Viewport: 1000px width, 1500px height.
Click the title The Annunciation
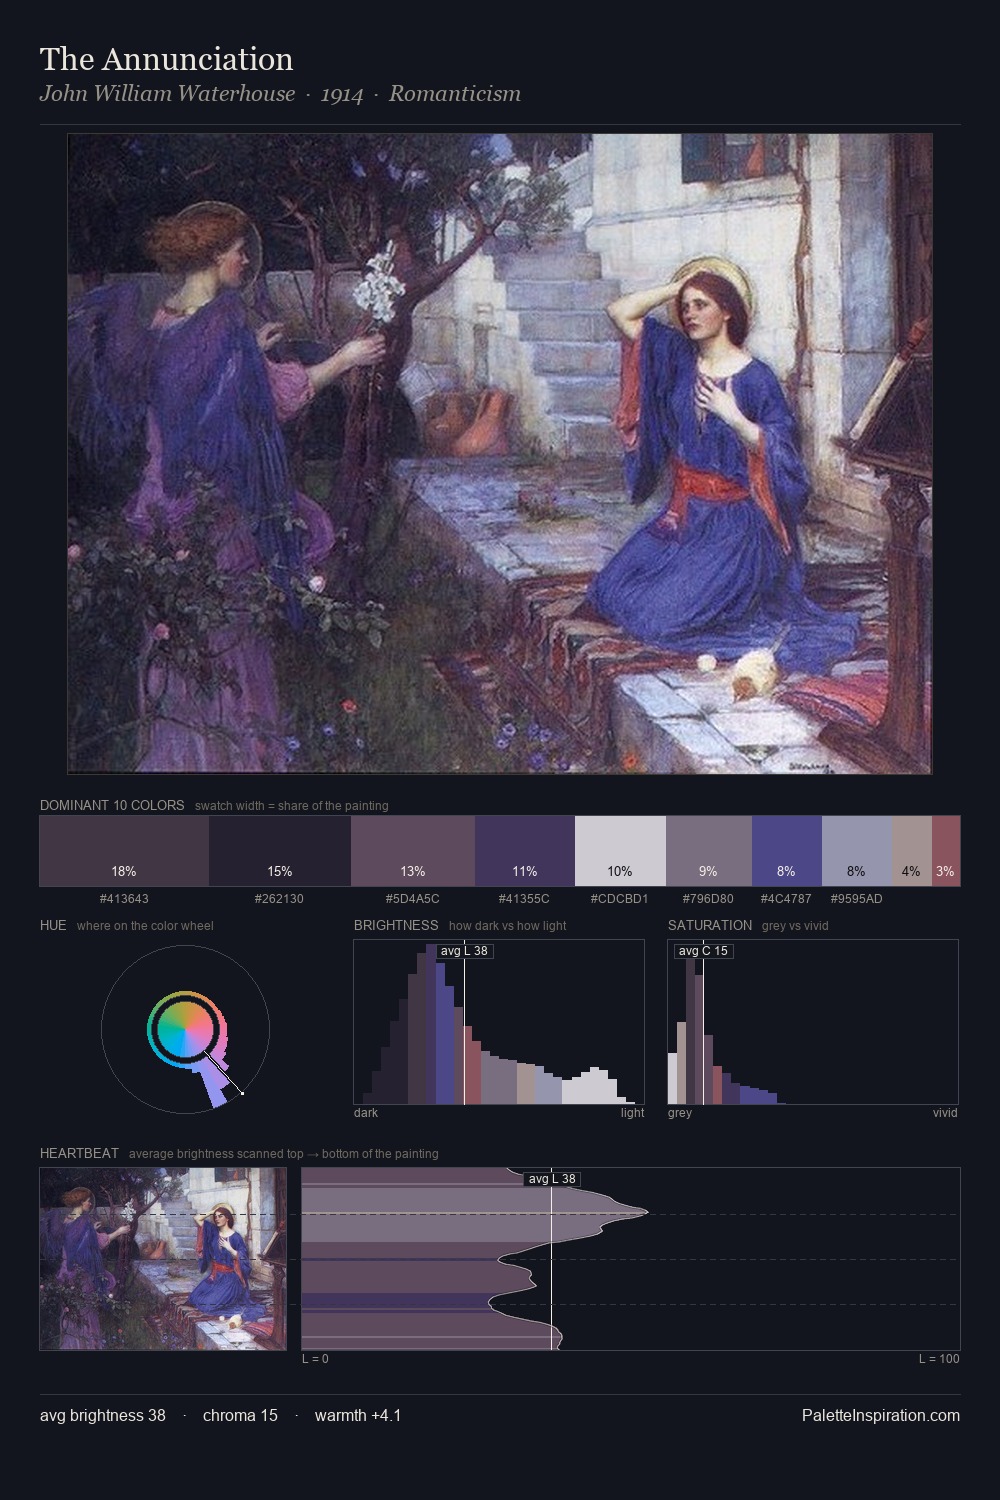coord(167,59)
